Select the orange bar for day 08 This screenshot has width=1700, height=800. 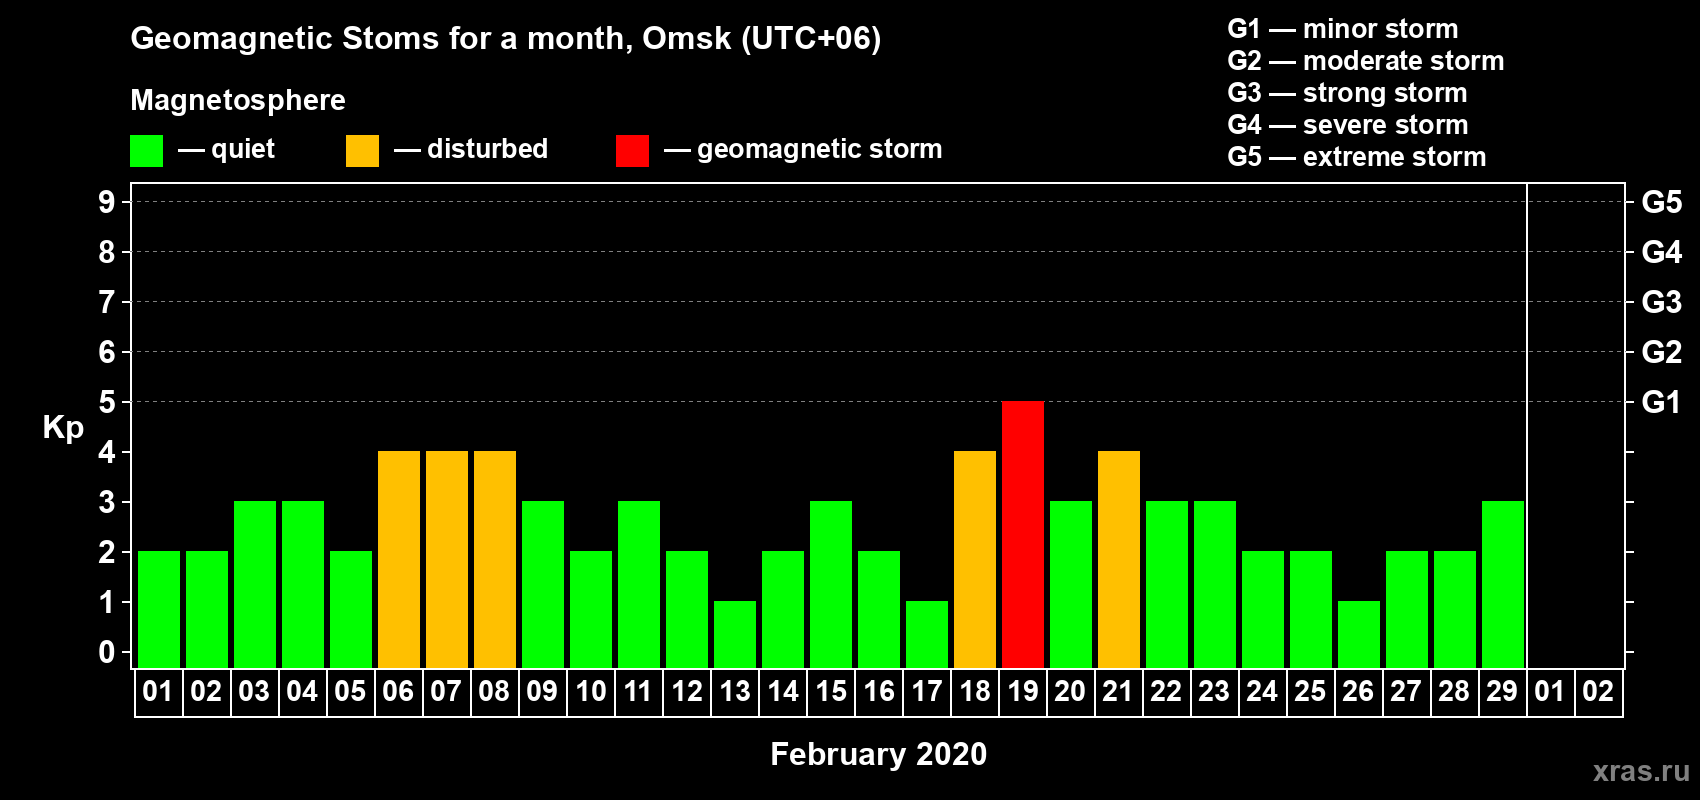[x=495, y=559]
